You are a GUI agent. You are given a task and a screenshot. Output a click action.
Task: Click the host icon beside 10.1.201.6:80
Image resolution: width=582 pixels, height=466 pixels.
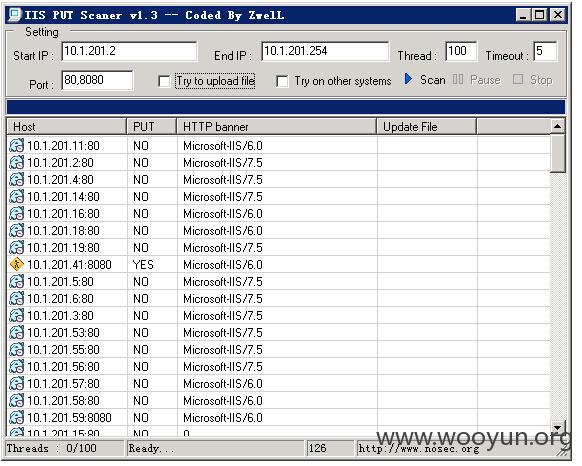coord(16,299)
